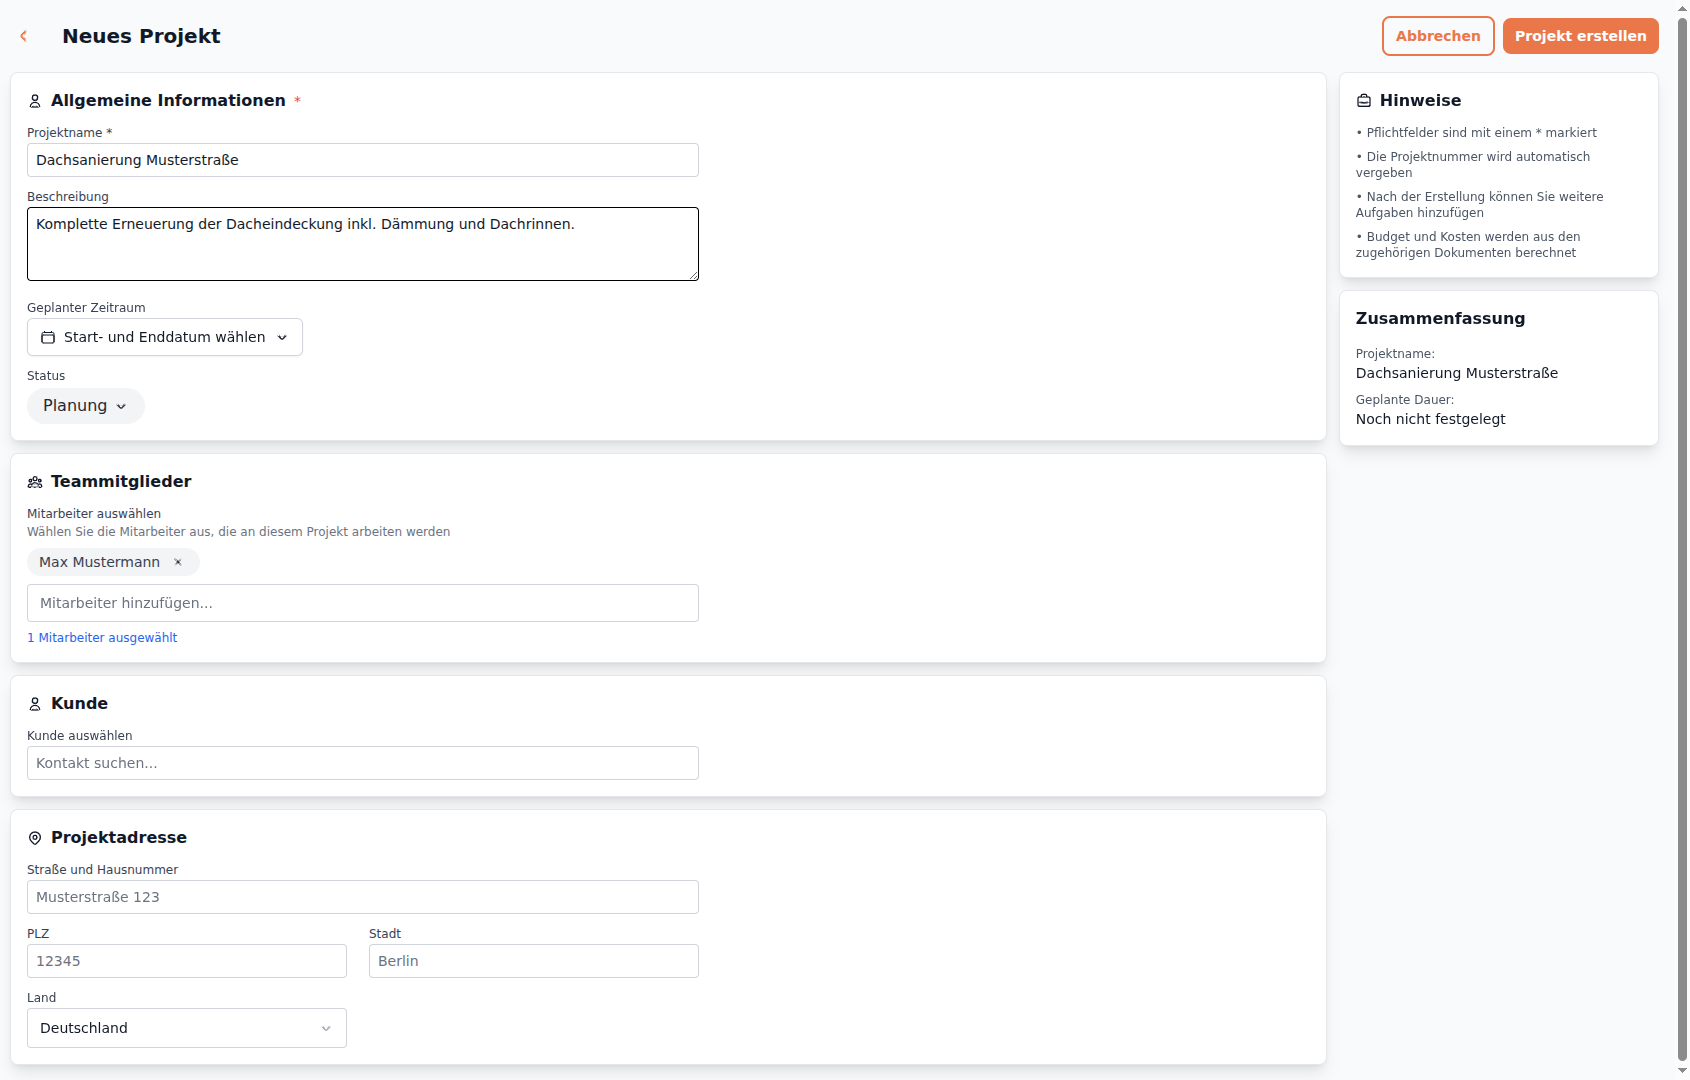Image resolution: width=1690 pixels, height=1080 pixels.
Task: Remove Max Mustermann with x icon
Action: click(178, 562)
